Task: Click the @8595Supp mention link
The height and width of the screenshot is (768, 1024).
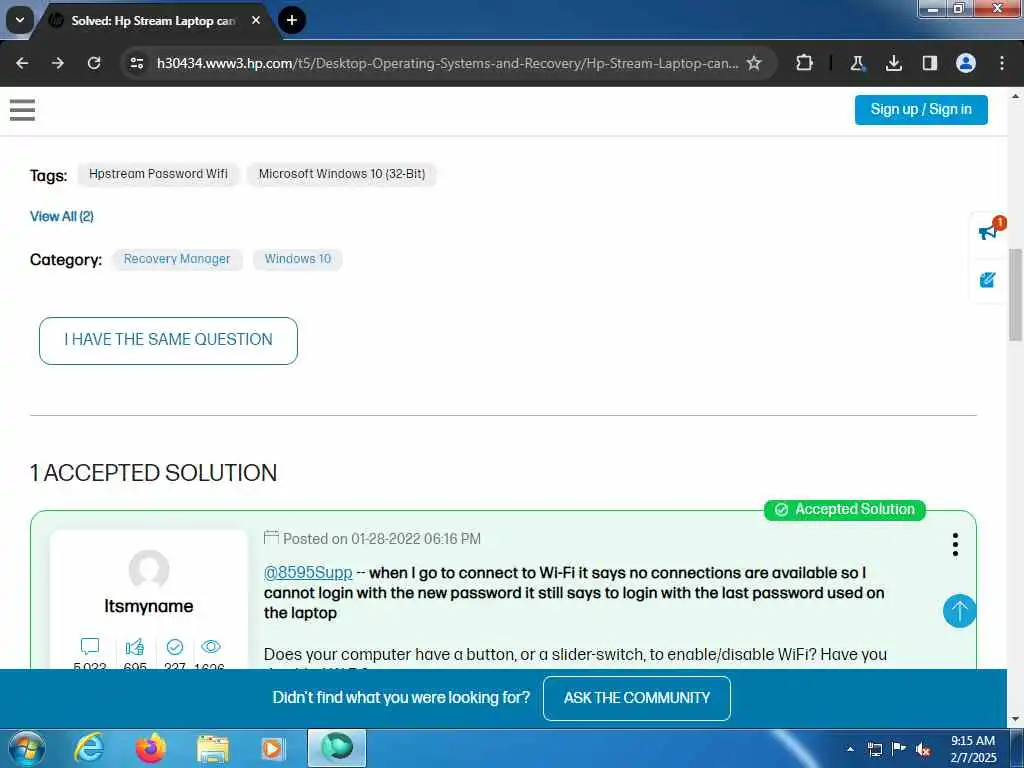Action: point(308,573)
